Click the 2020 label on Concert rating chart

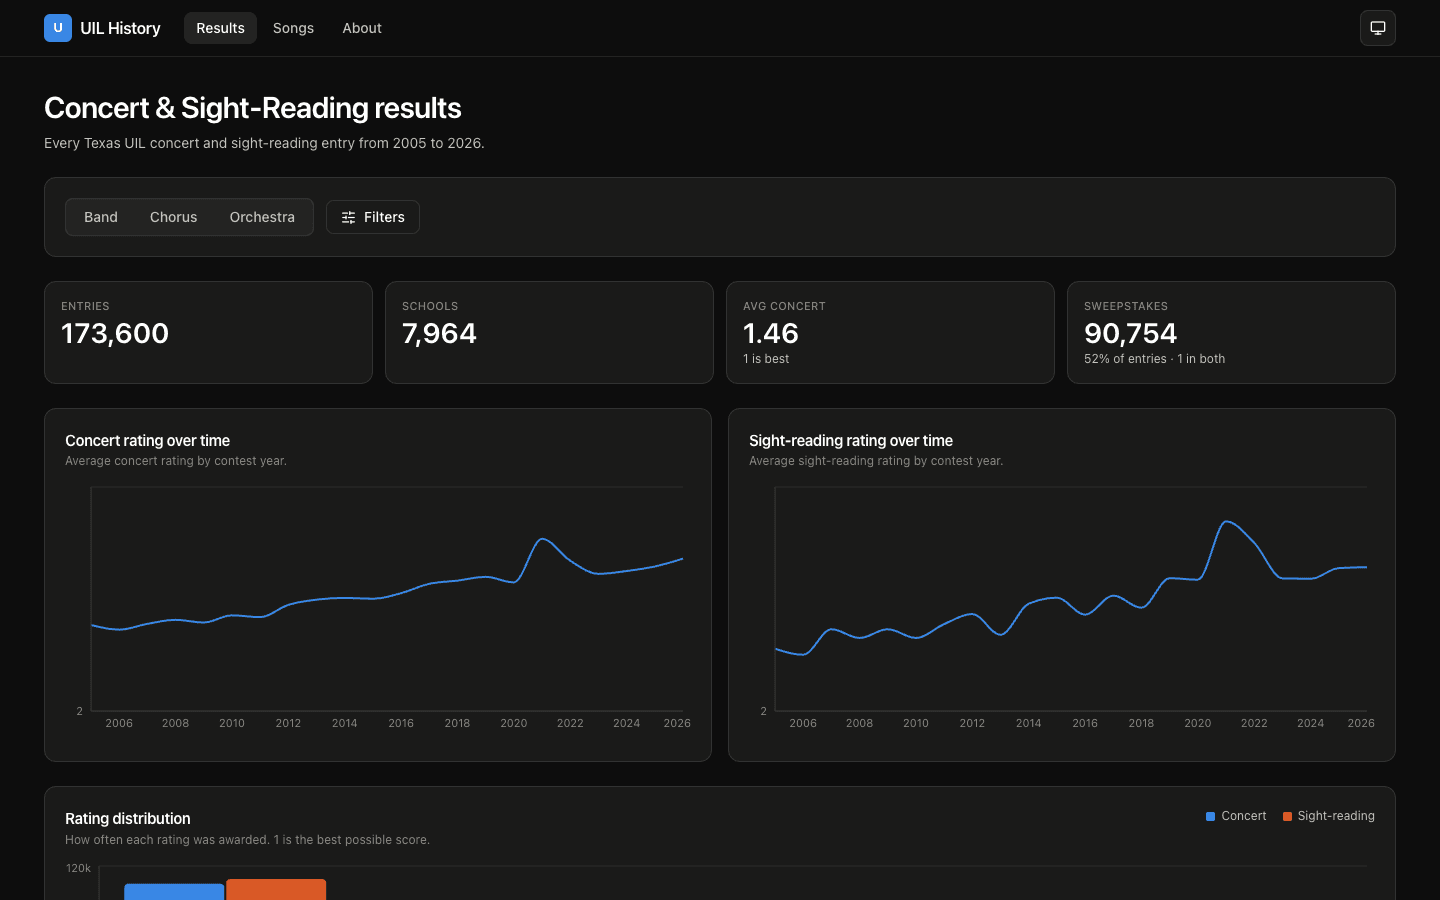point(514,723)
